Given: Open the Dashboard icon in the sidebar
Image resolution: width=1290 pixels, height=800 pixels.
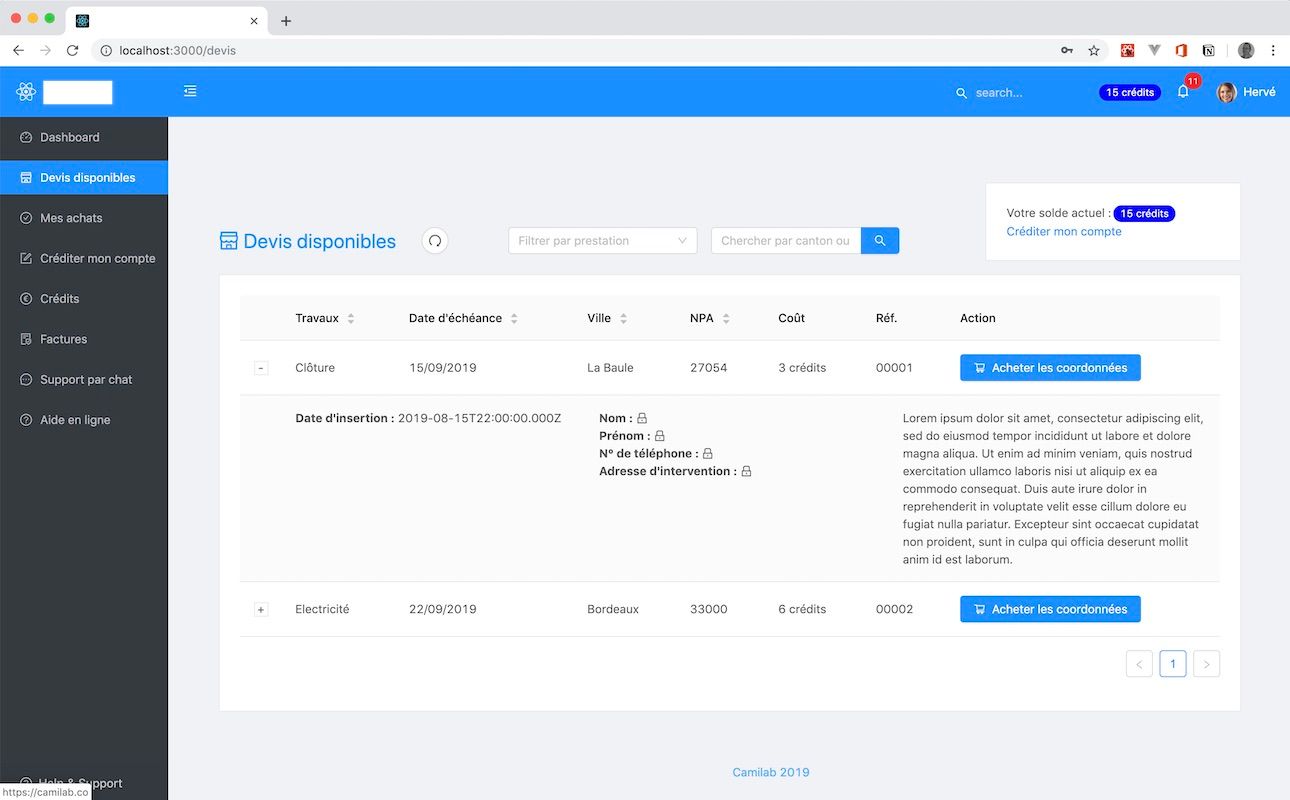Looking at the screenshot, I should [x=25, y=137].
